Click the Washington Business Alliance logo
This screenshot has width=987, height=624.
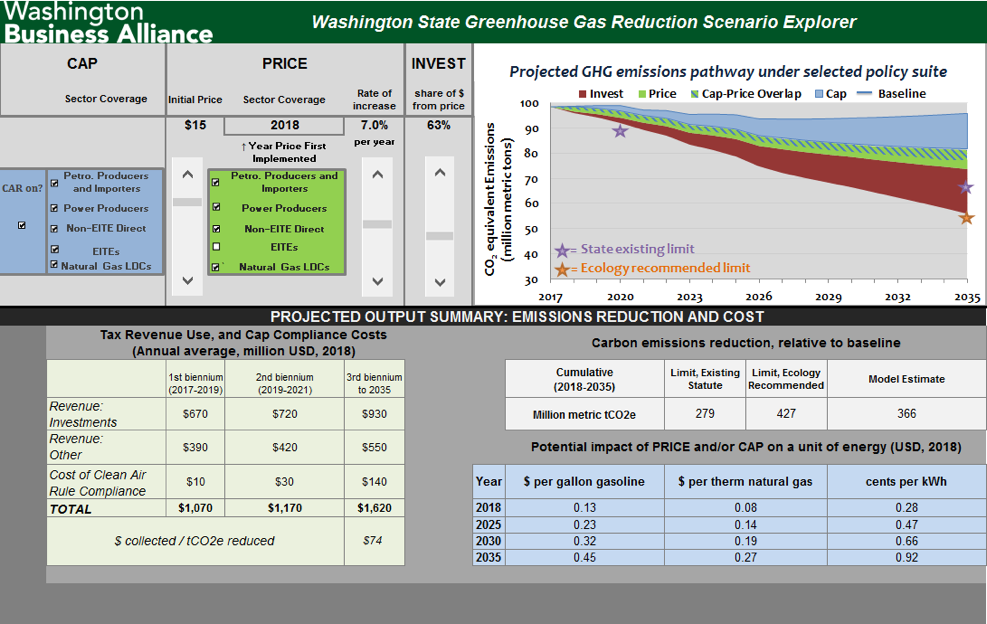(108, 22)
